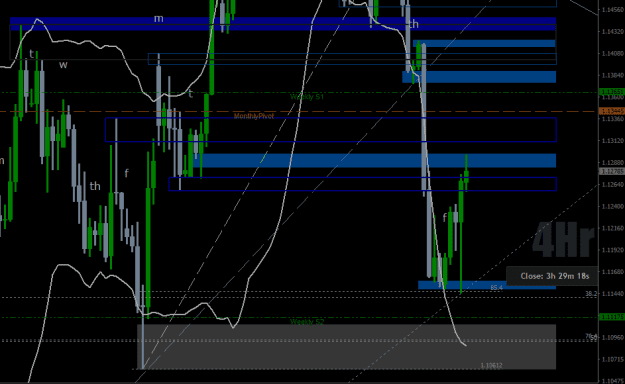Click the 1.11680 price axis label
Screen dimensions: 625x384
coord(613,272)
